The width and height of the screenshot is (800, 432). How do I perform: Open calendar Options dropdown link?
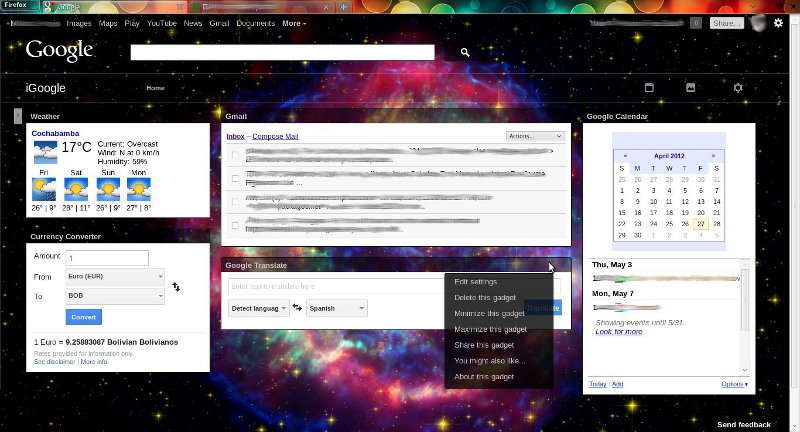pos(735,384)
